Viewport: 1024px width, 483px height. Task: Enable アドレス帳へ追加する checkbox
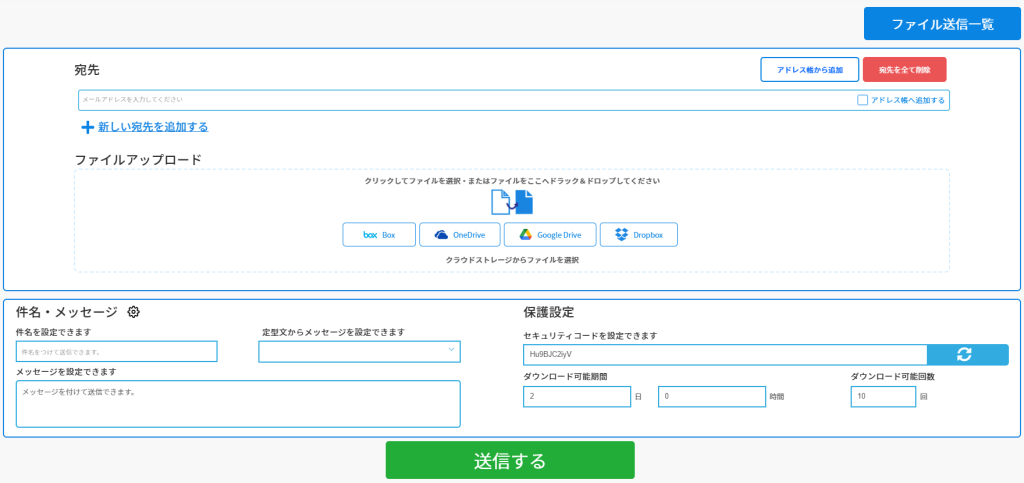pyautogui.click(x=863, y=100)
